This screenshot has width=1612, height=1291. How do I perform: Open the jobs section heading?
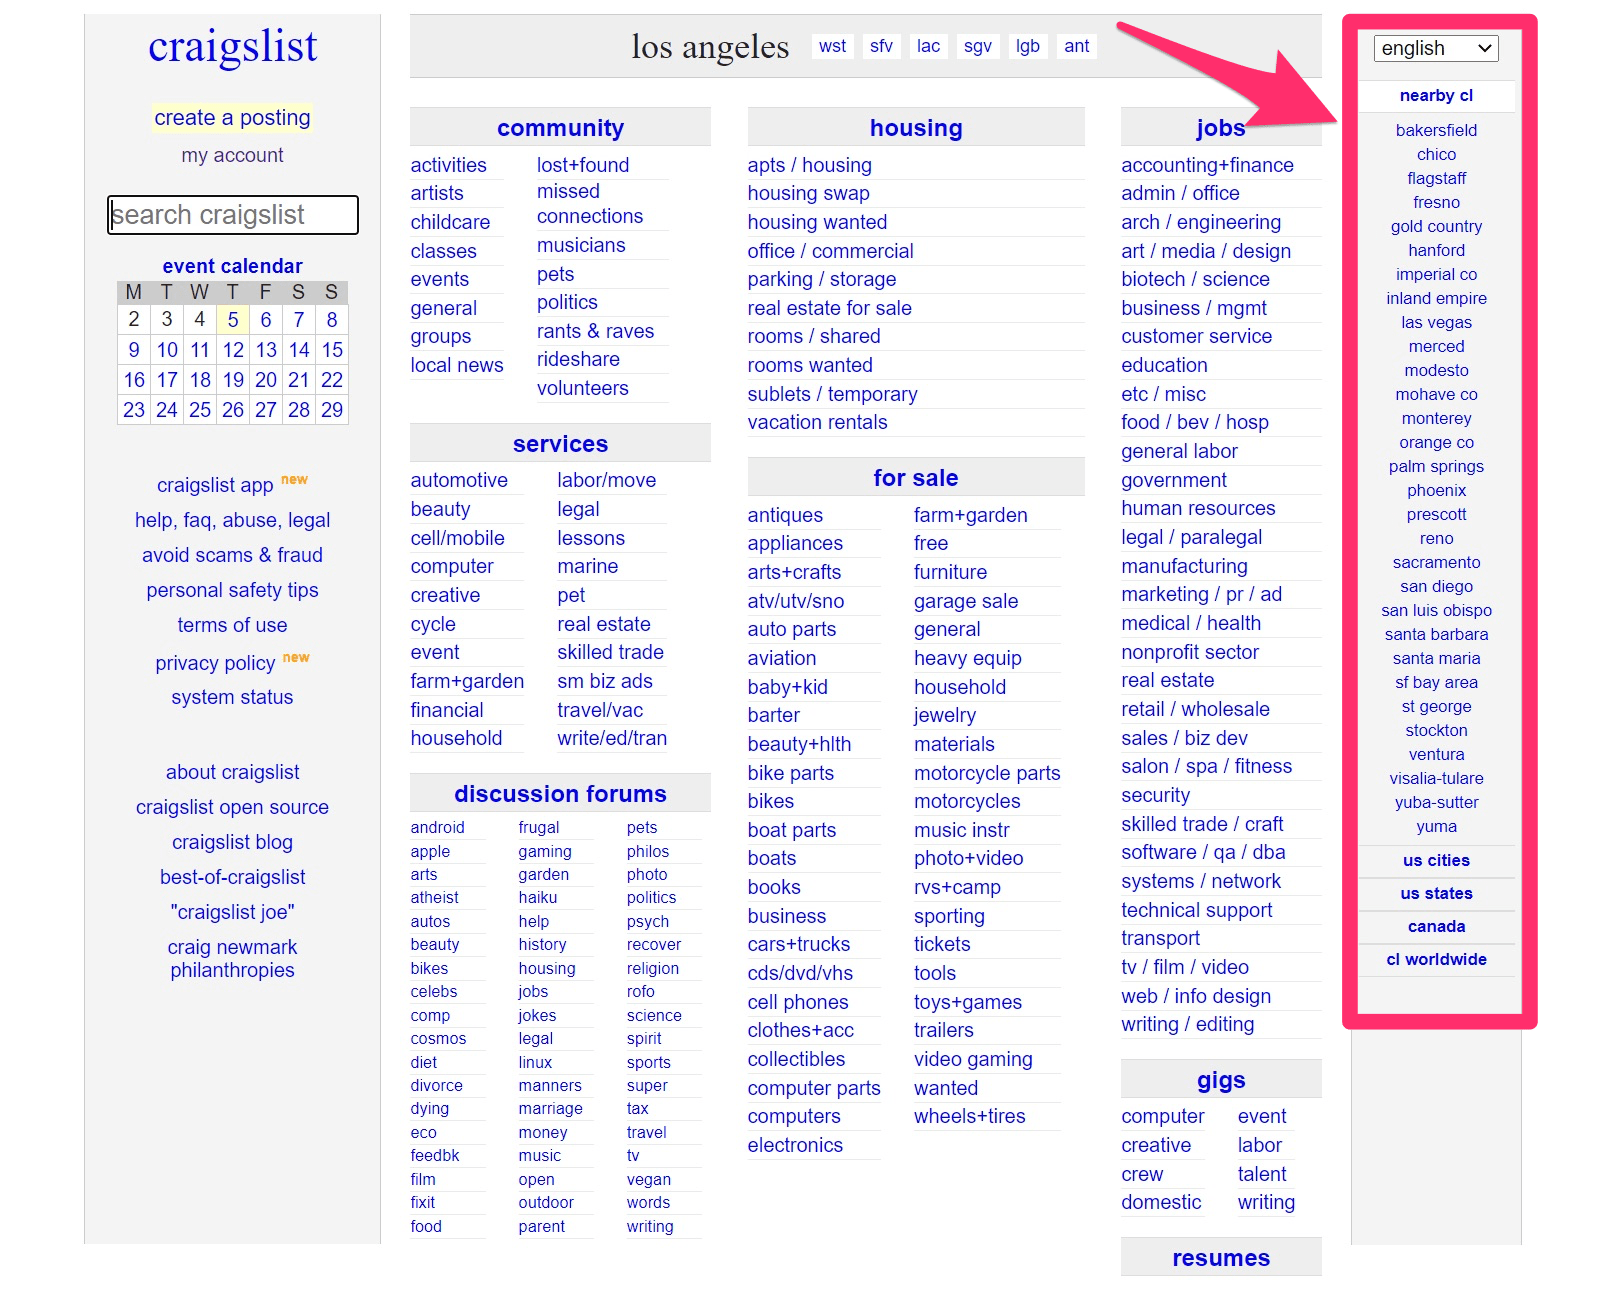click(1220, 128)
